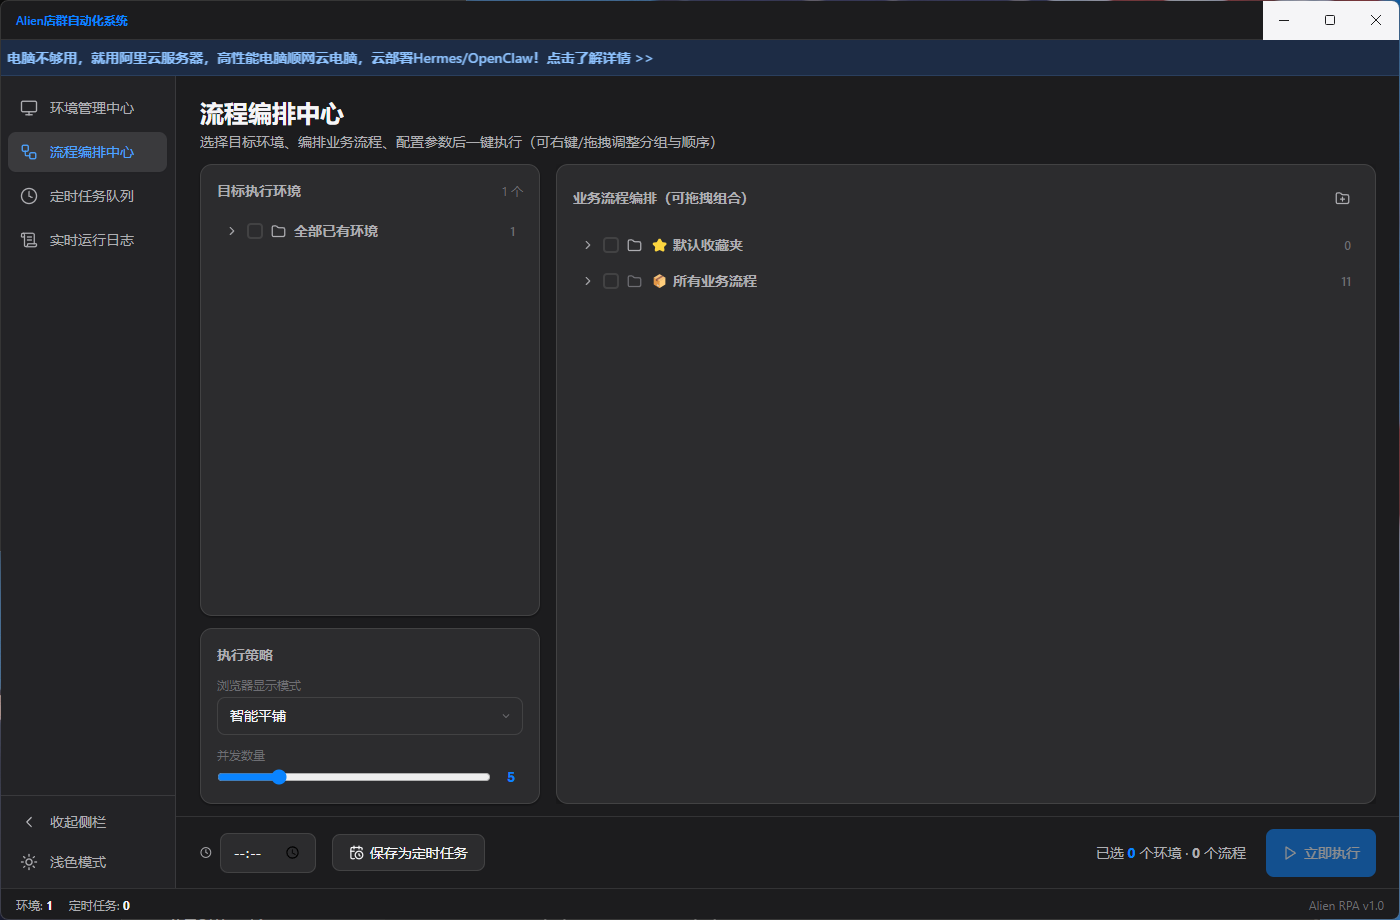Viewport: 1400px width, 920px height.
Task: Open 环境管理中心 monitor icon in sidebar
Action: tap(29, 108)
